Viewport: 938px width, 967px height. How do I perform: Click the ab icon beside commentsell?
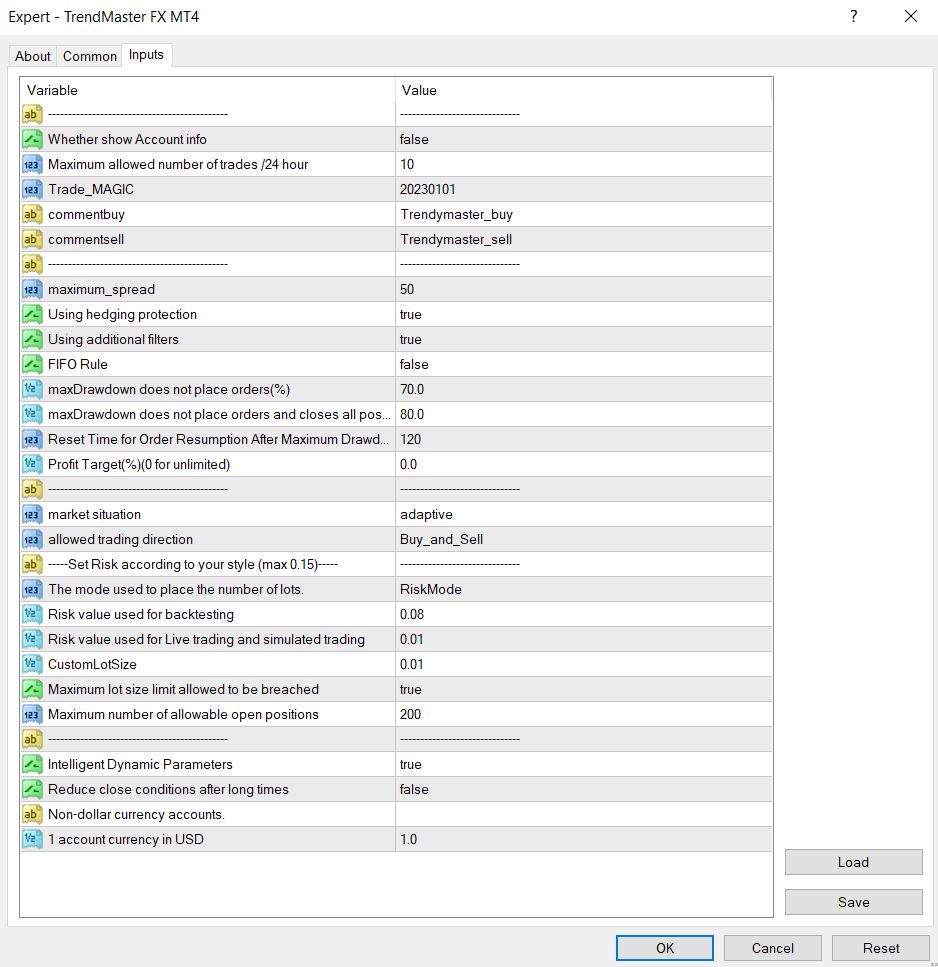[x=31, y=239]
